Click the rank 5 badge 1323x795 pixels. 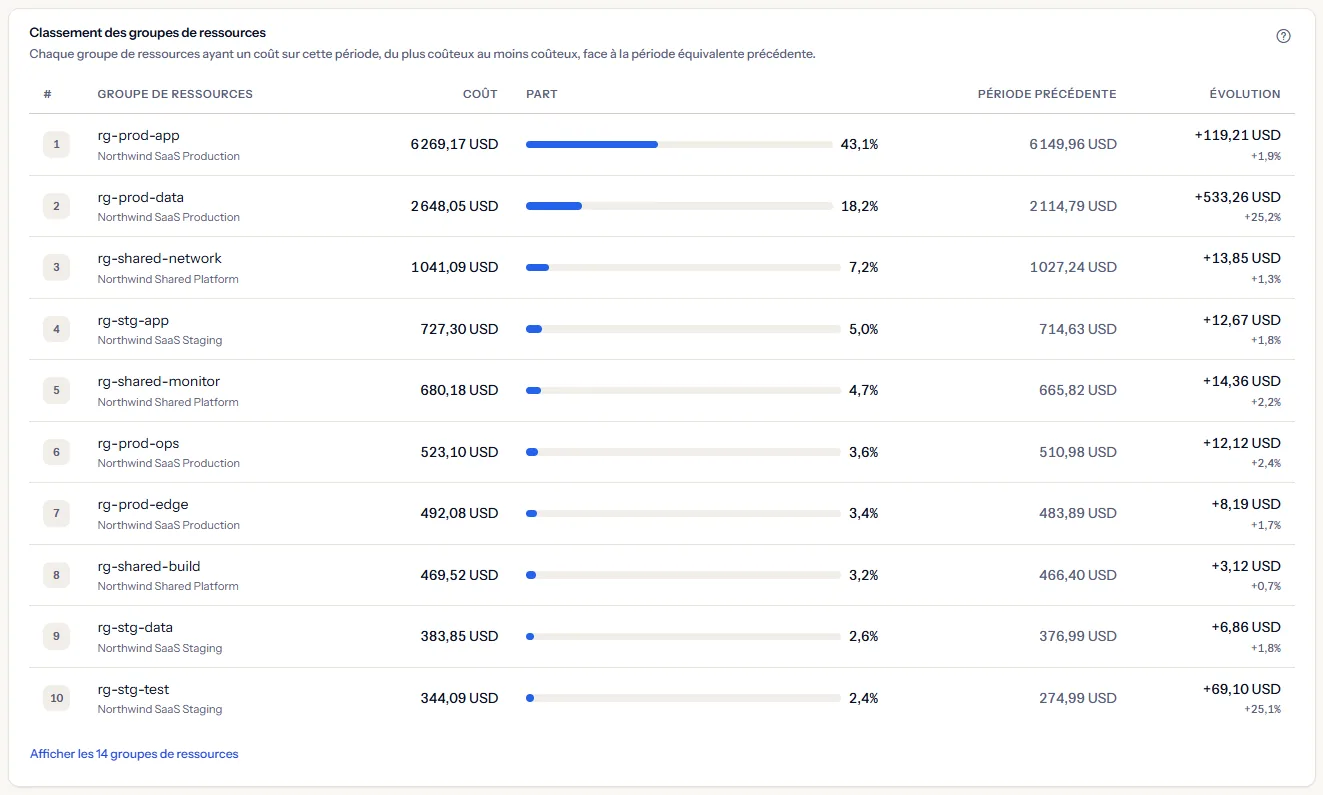[x=56, y=390]
